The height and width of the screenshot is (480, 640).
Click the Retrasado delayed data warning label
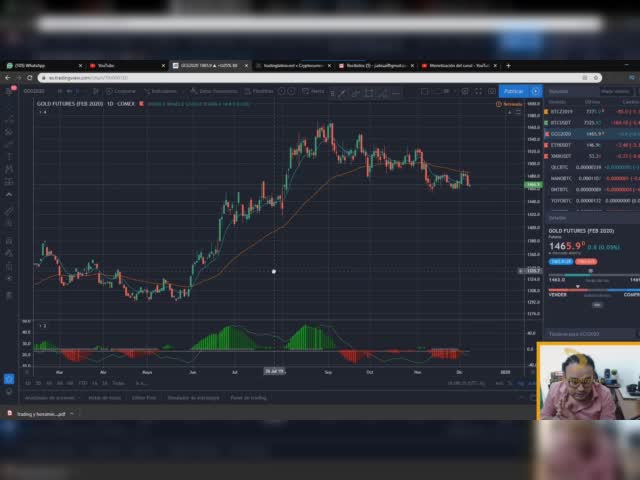coord(509,104)
